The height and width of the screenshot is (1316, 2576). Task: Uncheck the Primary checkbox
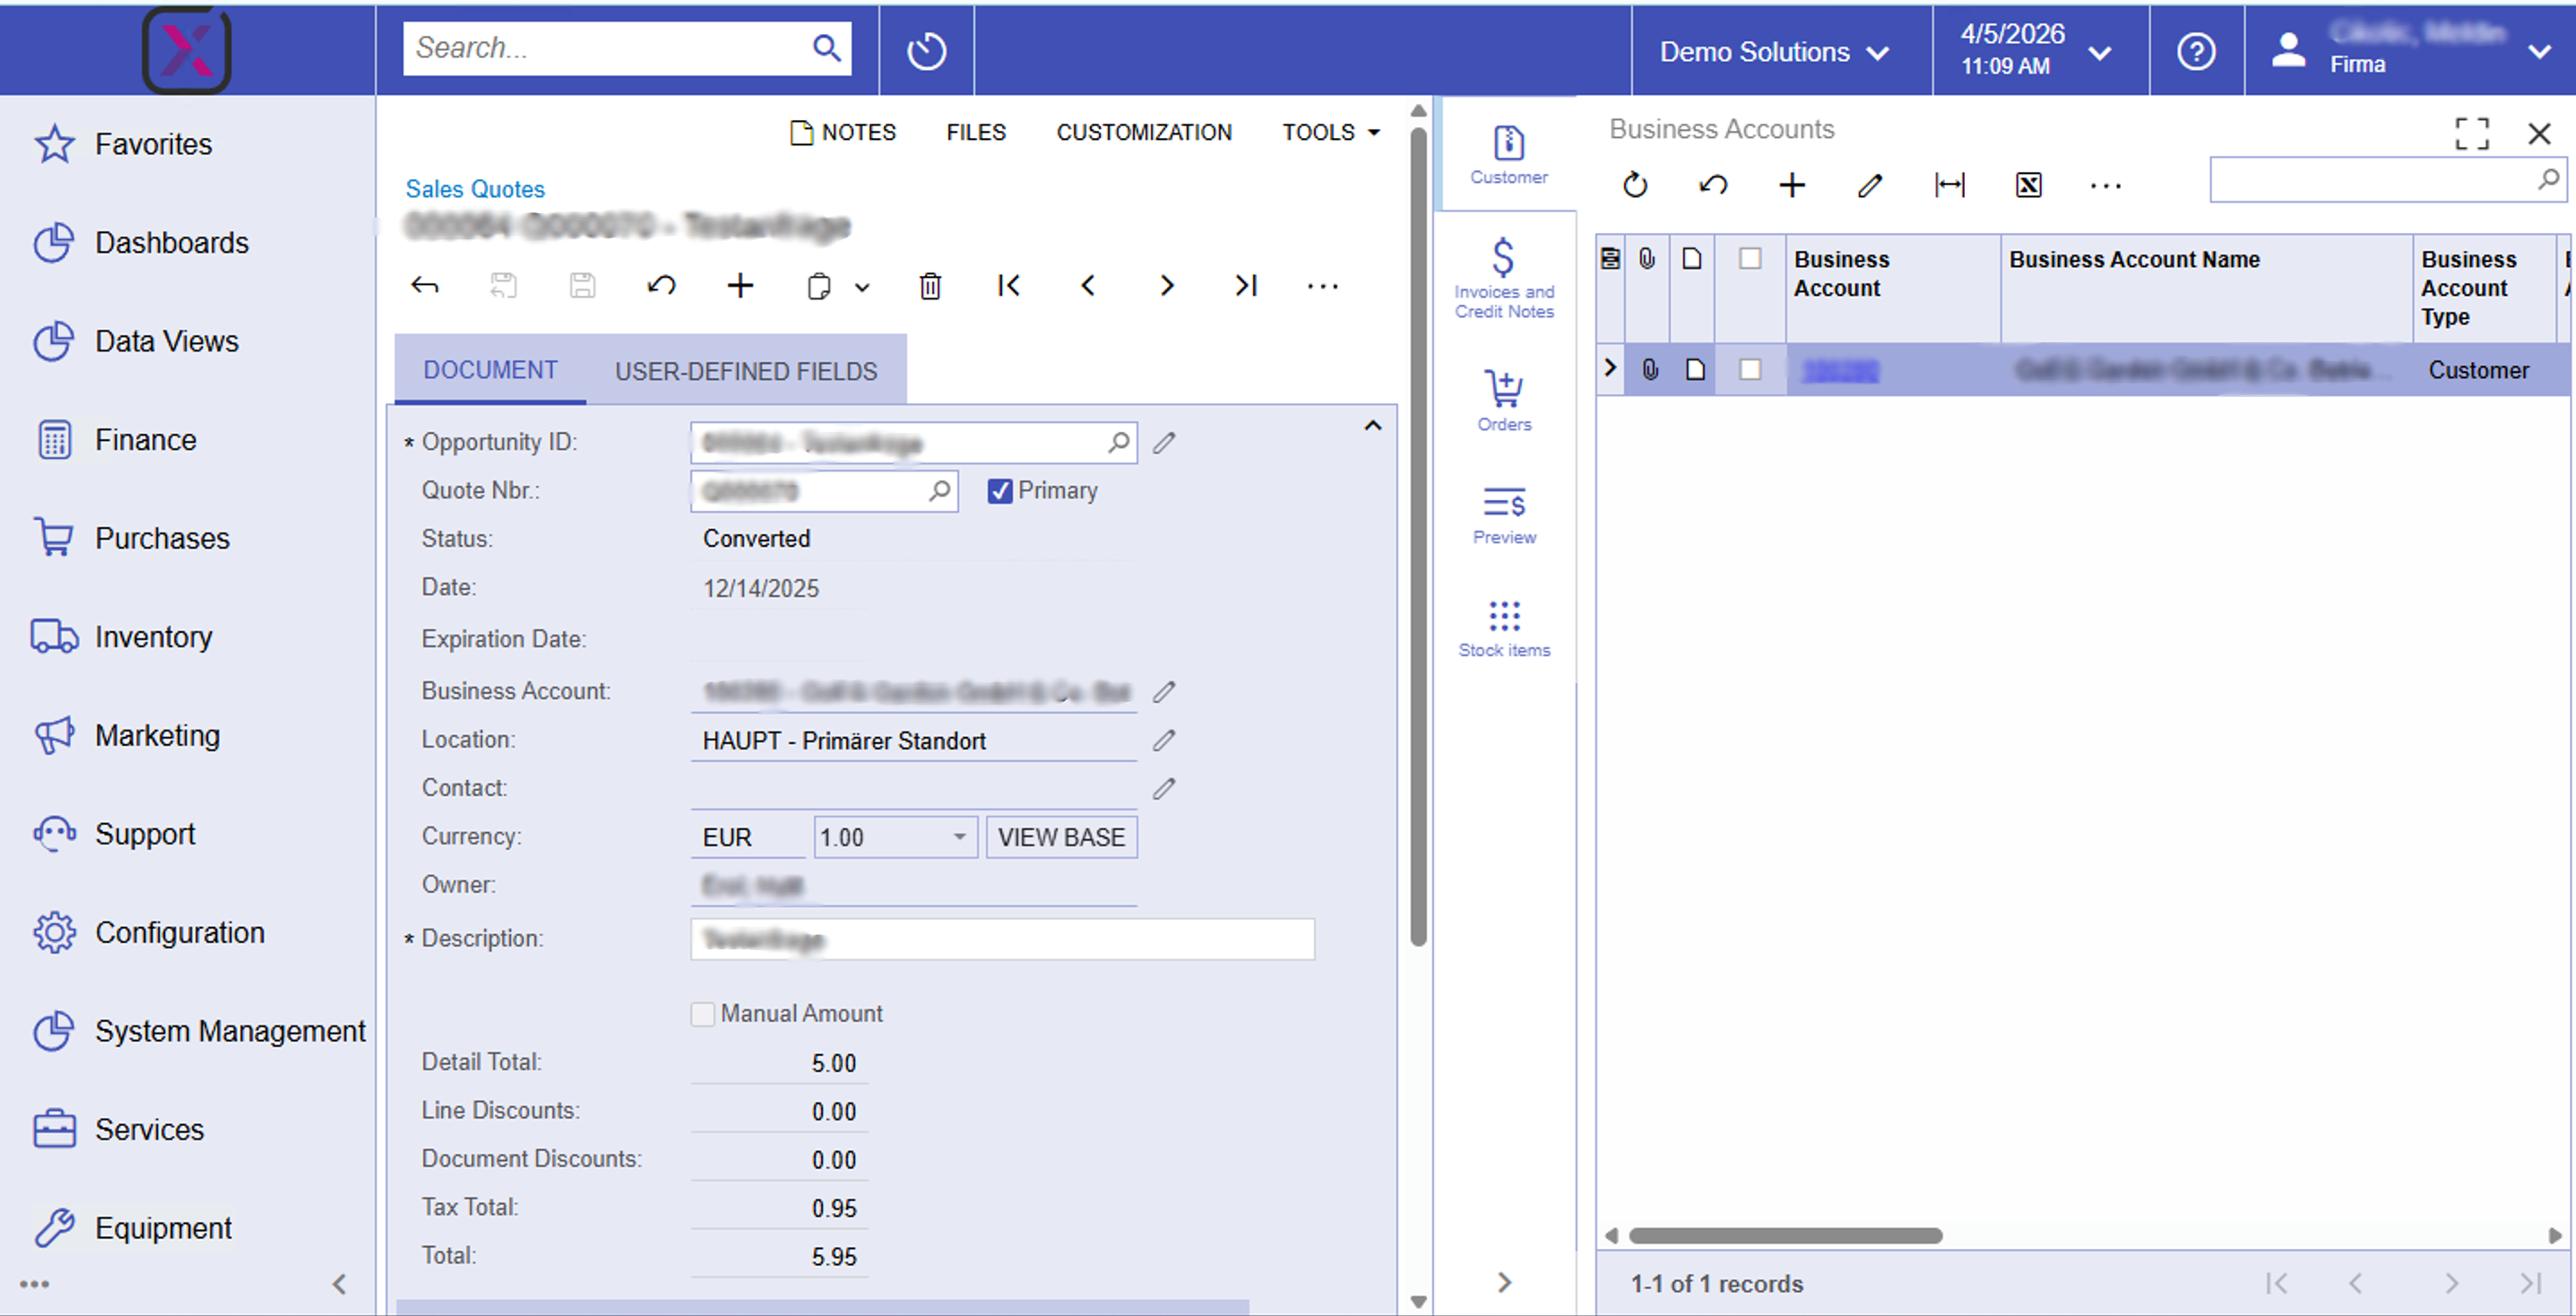(x=1001, y=491)
